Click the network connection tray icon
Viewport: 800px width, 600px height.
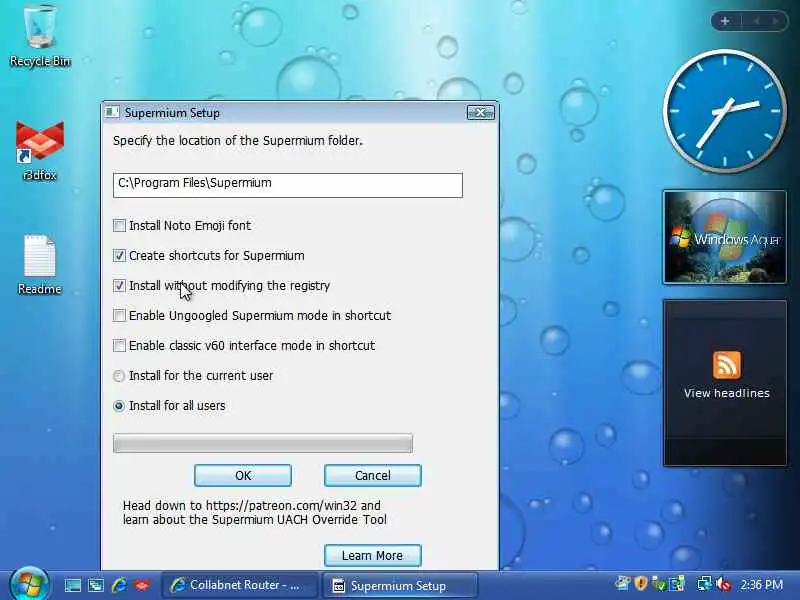point(705,584)
